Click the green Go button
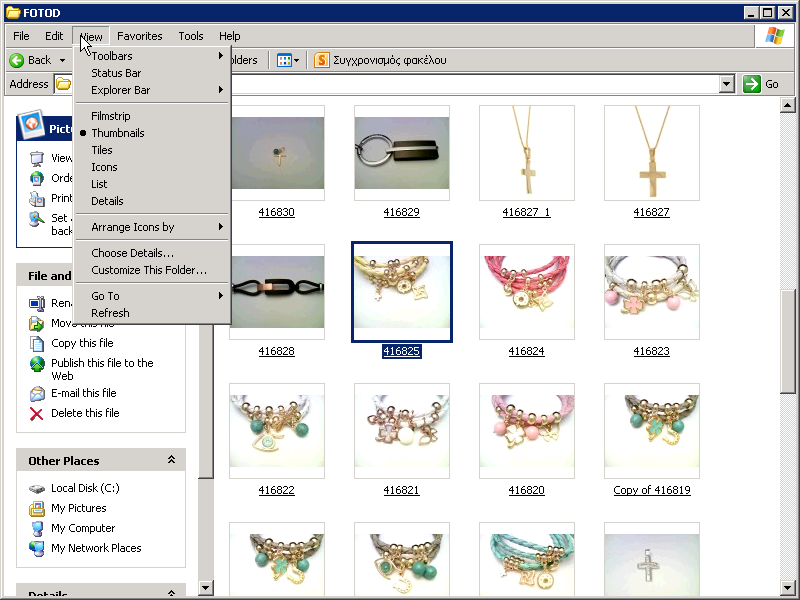This screenshot has width=800, height=600. click(x=761, y=84)
